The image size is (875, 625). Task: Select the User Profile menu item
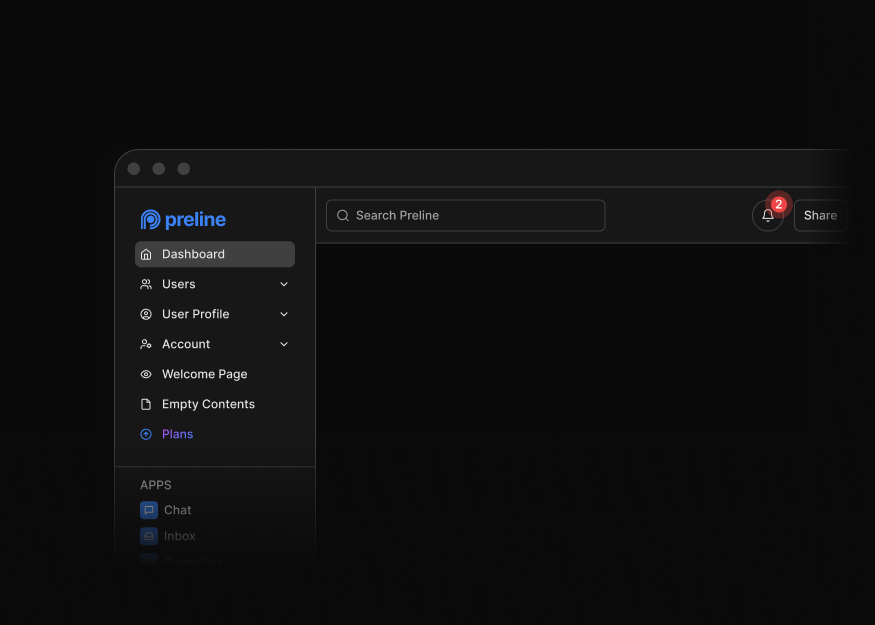coord(215,314)
